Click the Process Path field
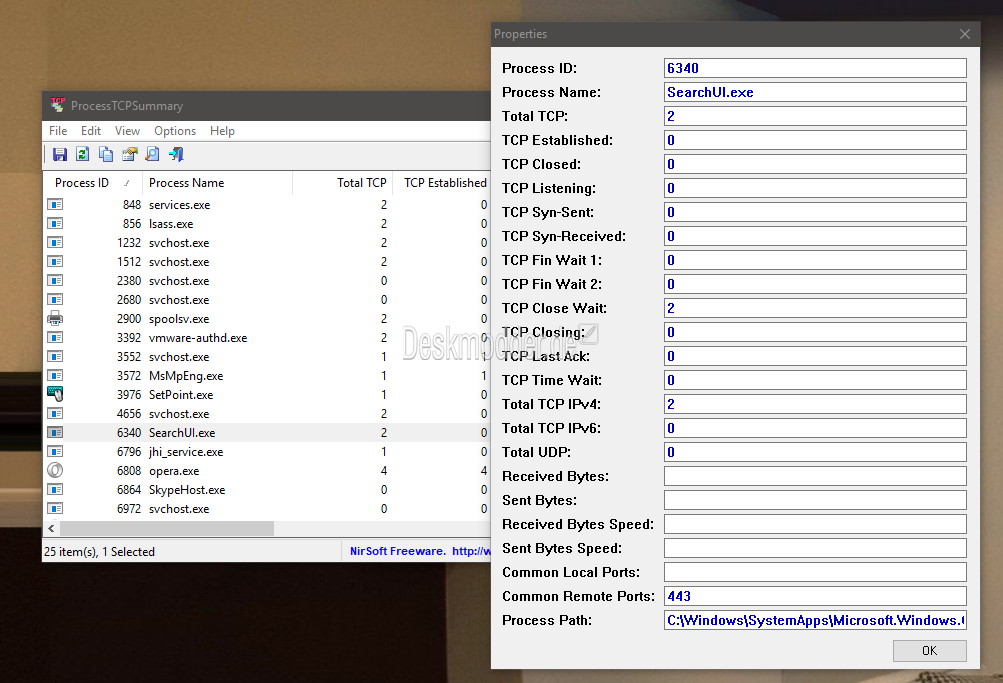The width and height of the screenshot is (1003, 683). click(x=815, y=620)
